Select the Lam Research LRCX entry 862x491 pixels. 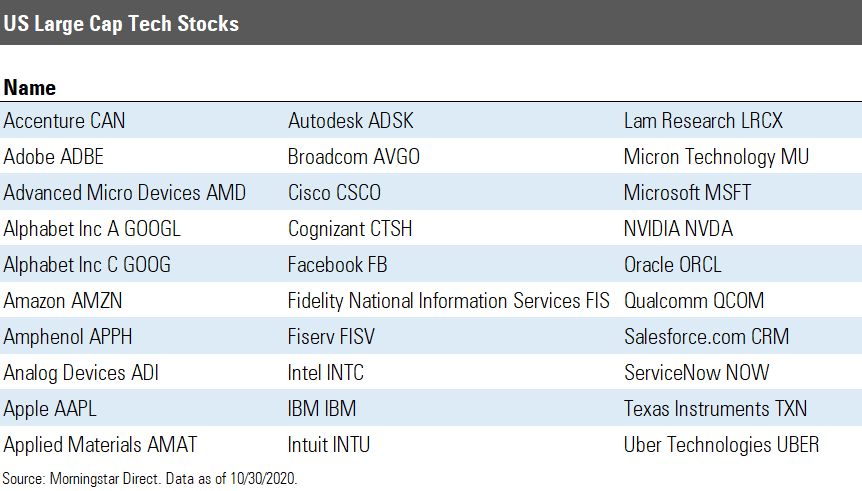click(703, 121)
